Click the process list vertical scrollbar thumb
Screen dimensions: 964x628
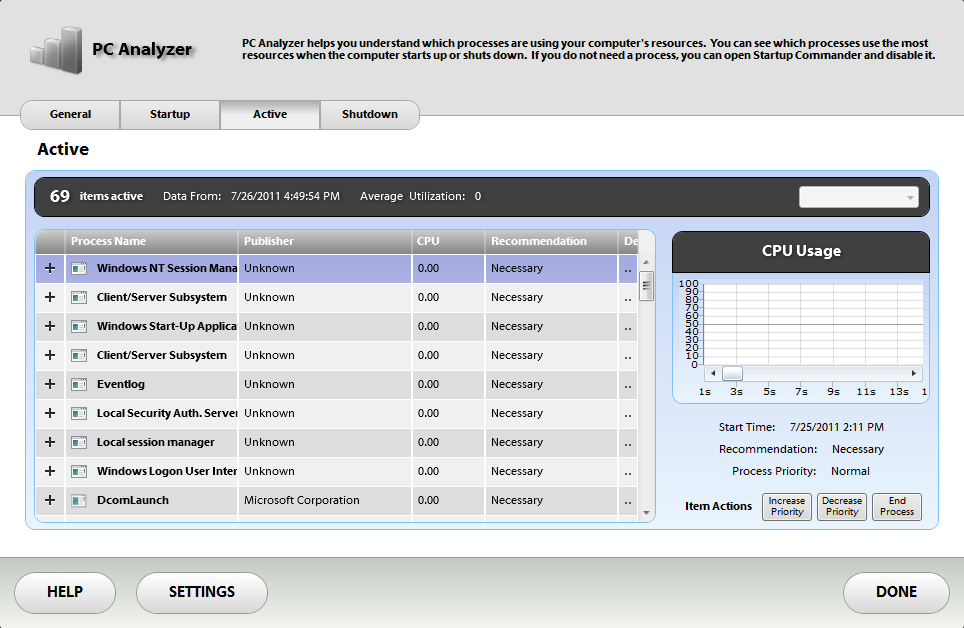[646, 286]
